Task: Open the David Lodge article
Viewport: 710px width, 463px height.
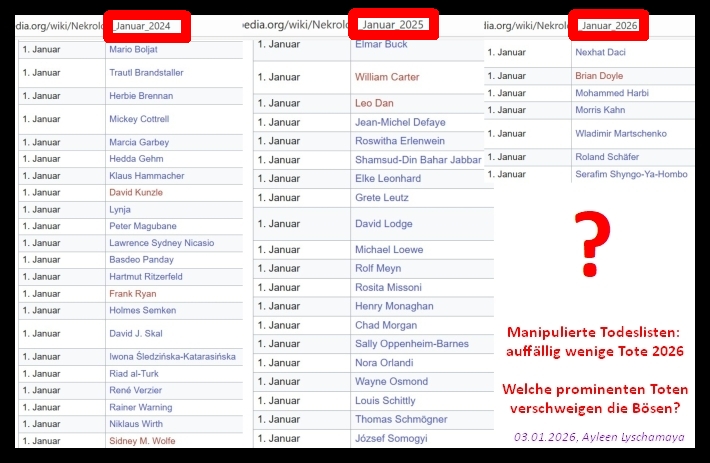Action: click(383, 224)
